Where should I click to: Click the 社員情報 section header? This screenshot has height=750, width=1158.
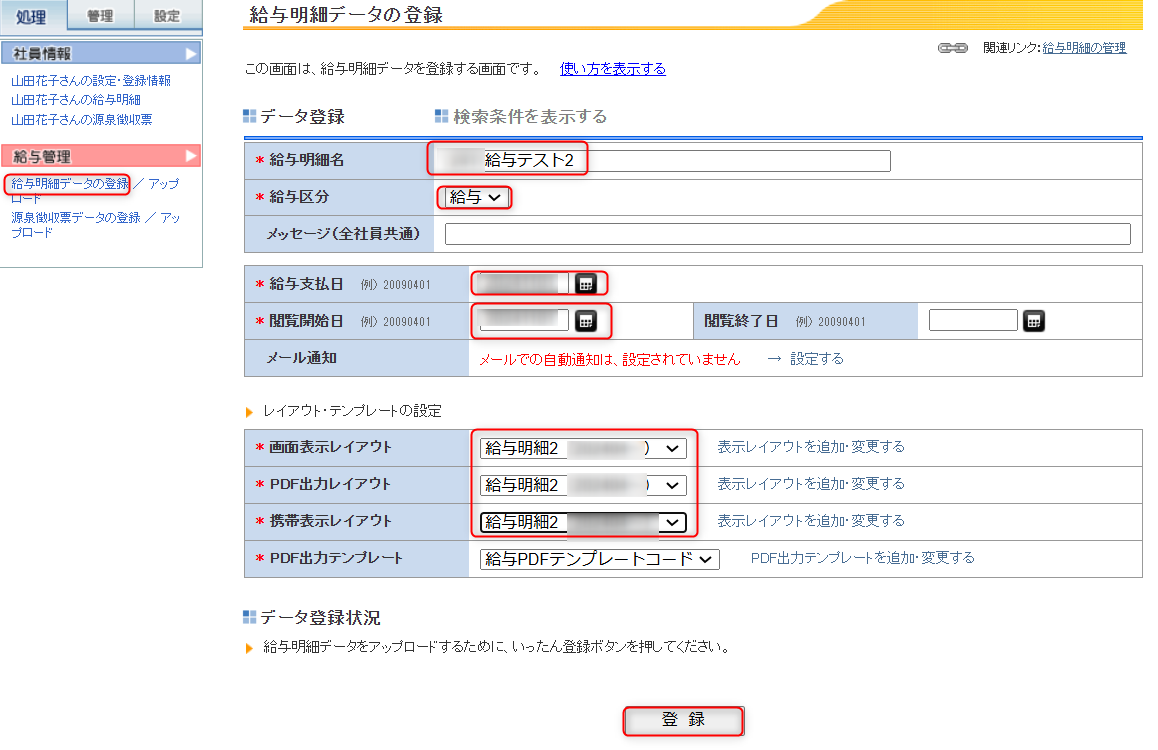pyautogui.click(x=100, y=53)
